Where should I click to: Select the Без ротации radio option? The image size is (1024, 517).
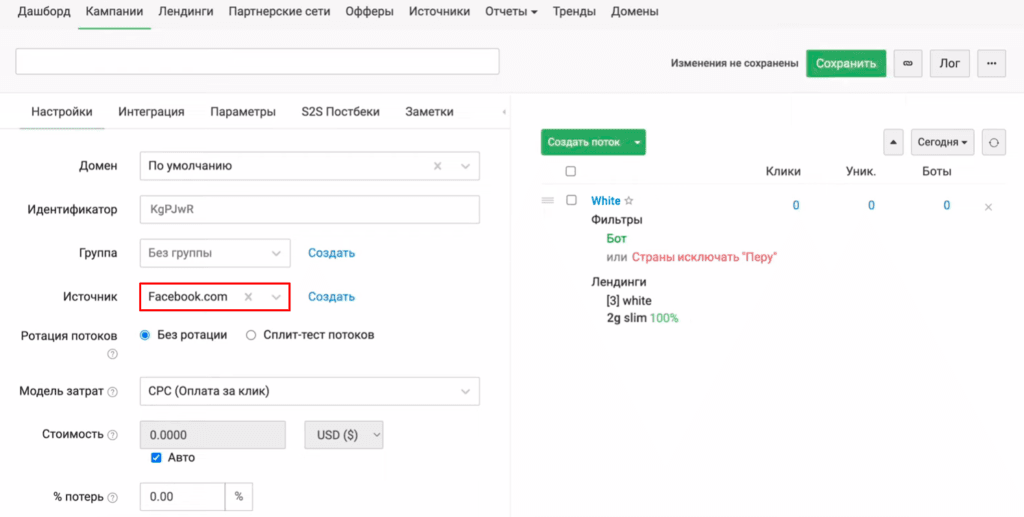(145, 335)
